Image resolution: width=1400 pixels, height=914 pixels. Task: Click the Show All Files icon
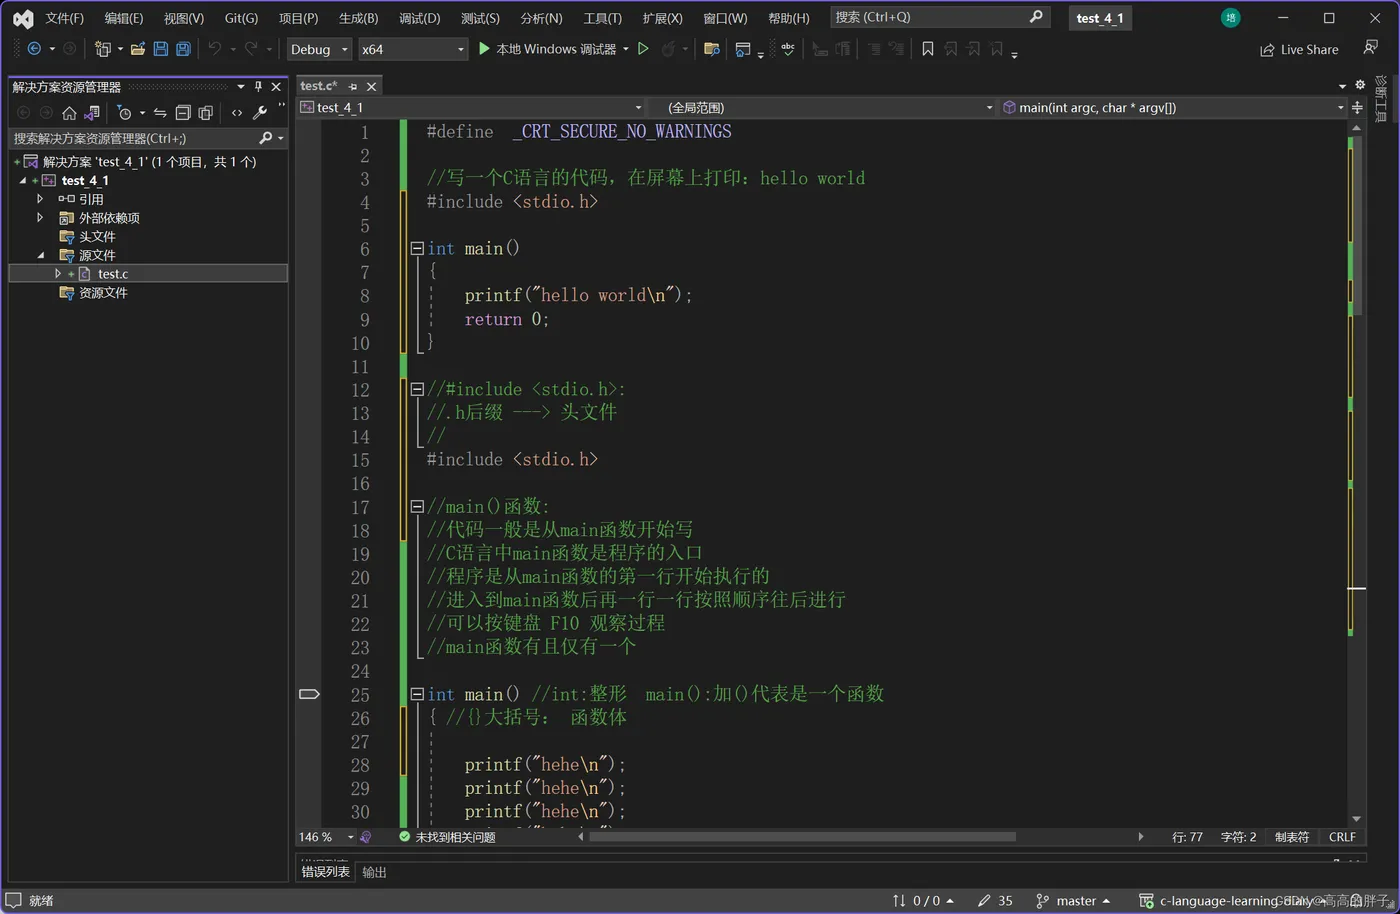pyautogui.click(x=206, y=113)
